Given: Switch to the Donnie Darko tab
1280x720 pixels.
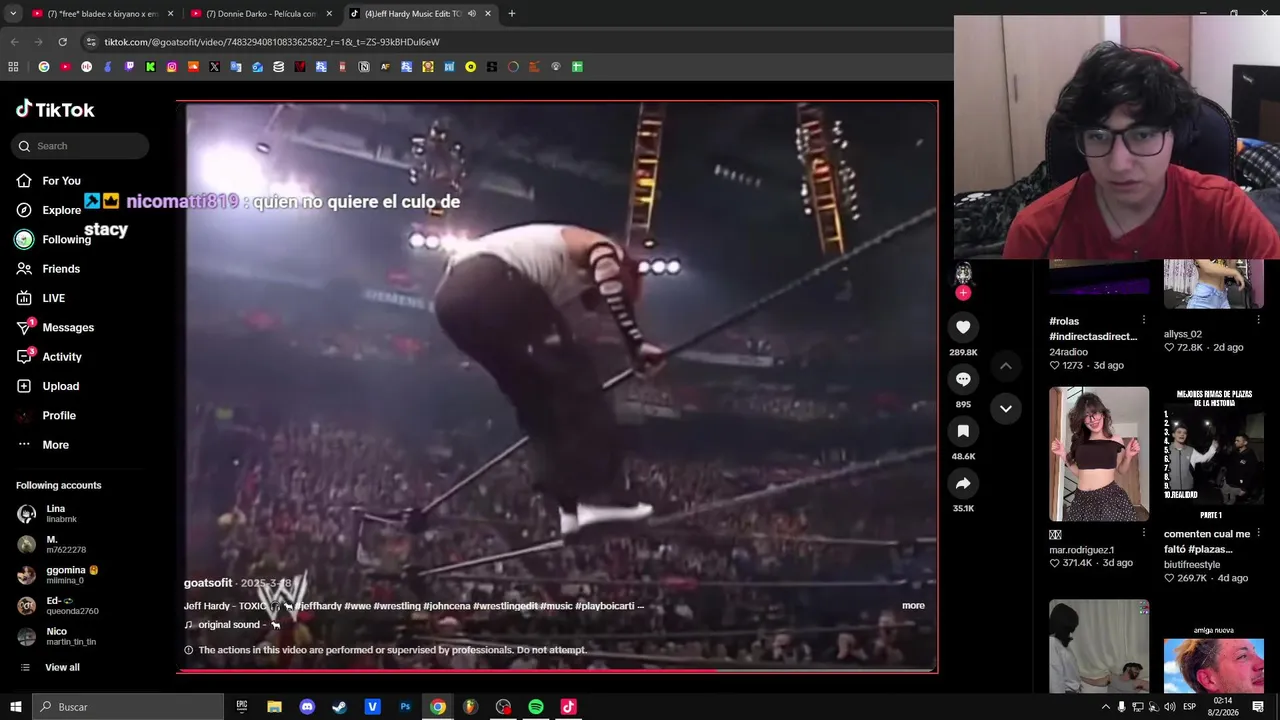Looking at the screenshot, I should pos(262,14).
